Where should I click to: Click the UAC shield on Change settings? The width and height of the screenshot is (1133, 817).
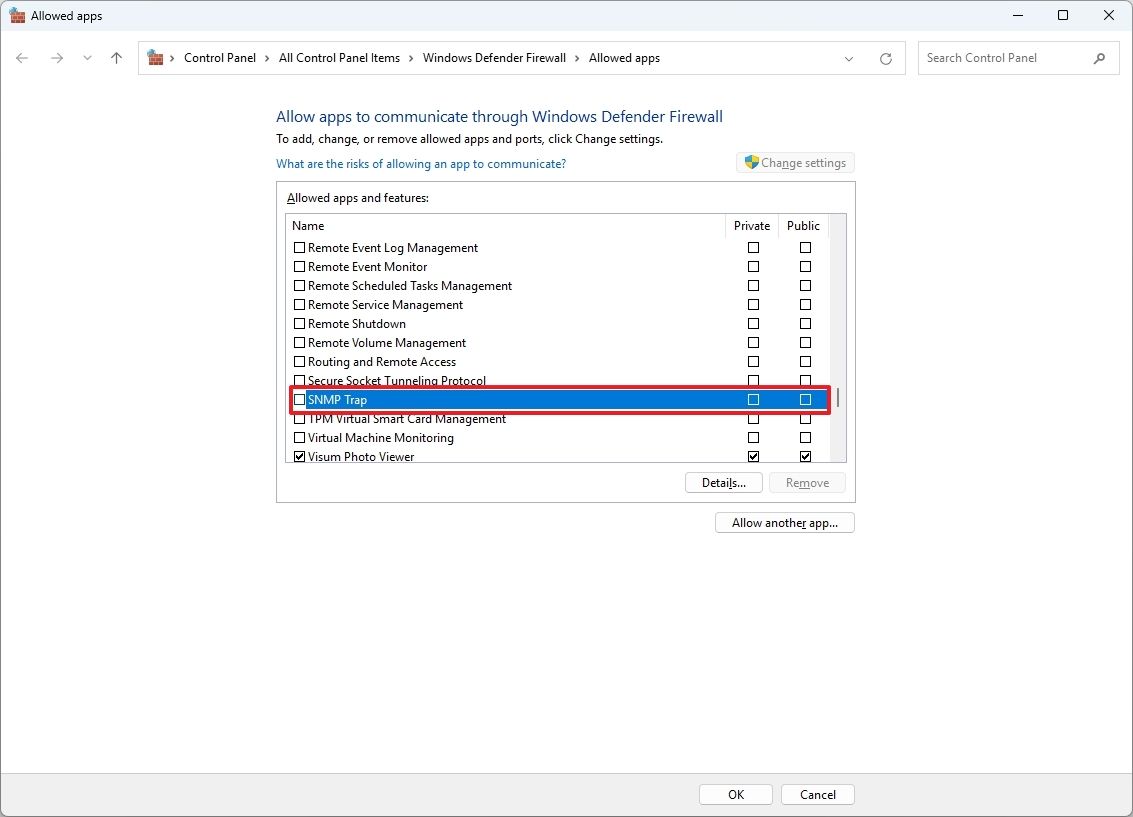750,162
